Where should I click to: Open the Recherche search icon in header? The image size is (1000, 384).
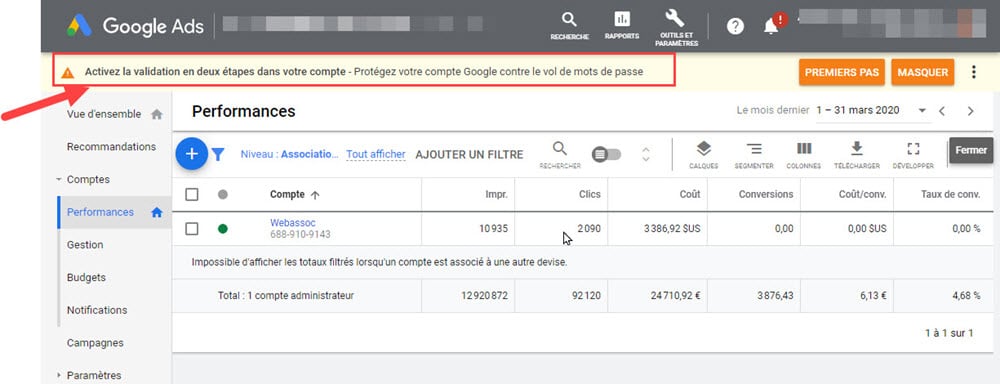[569, 19]
